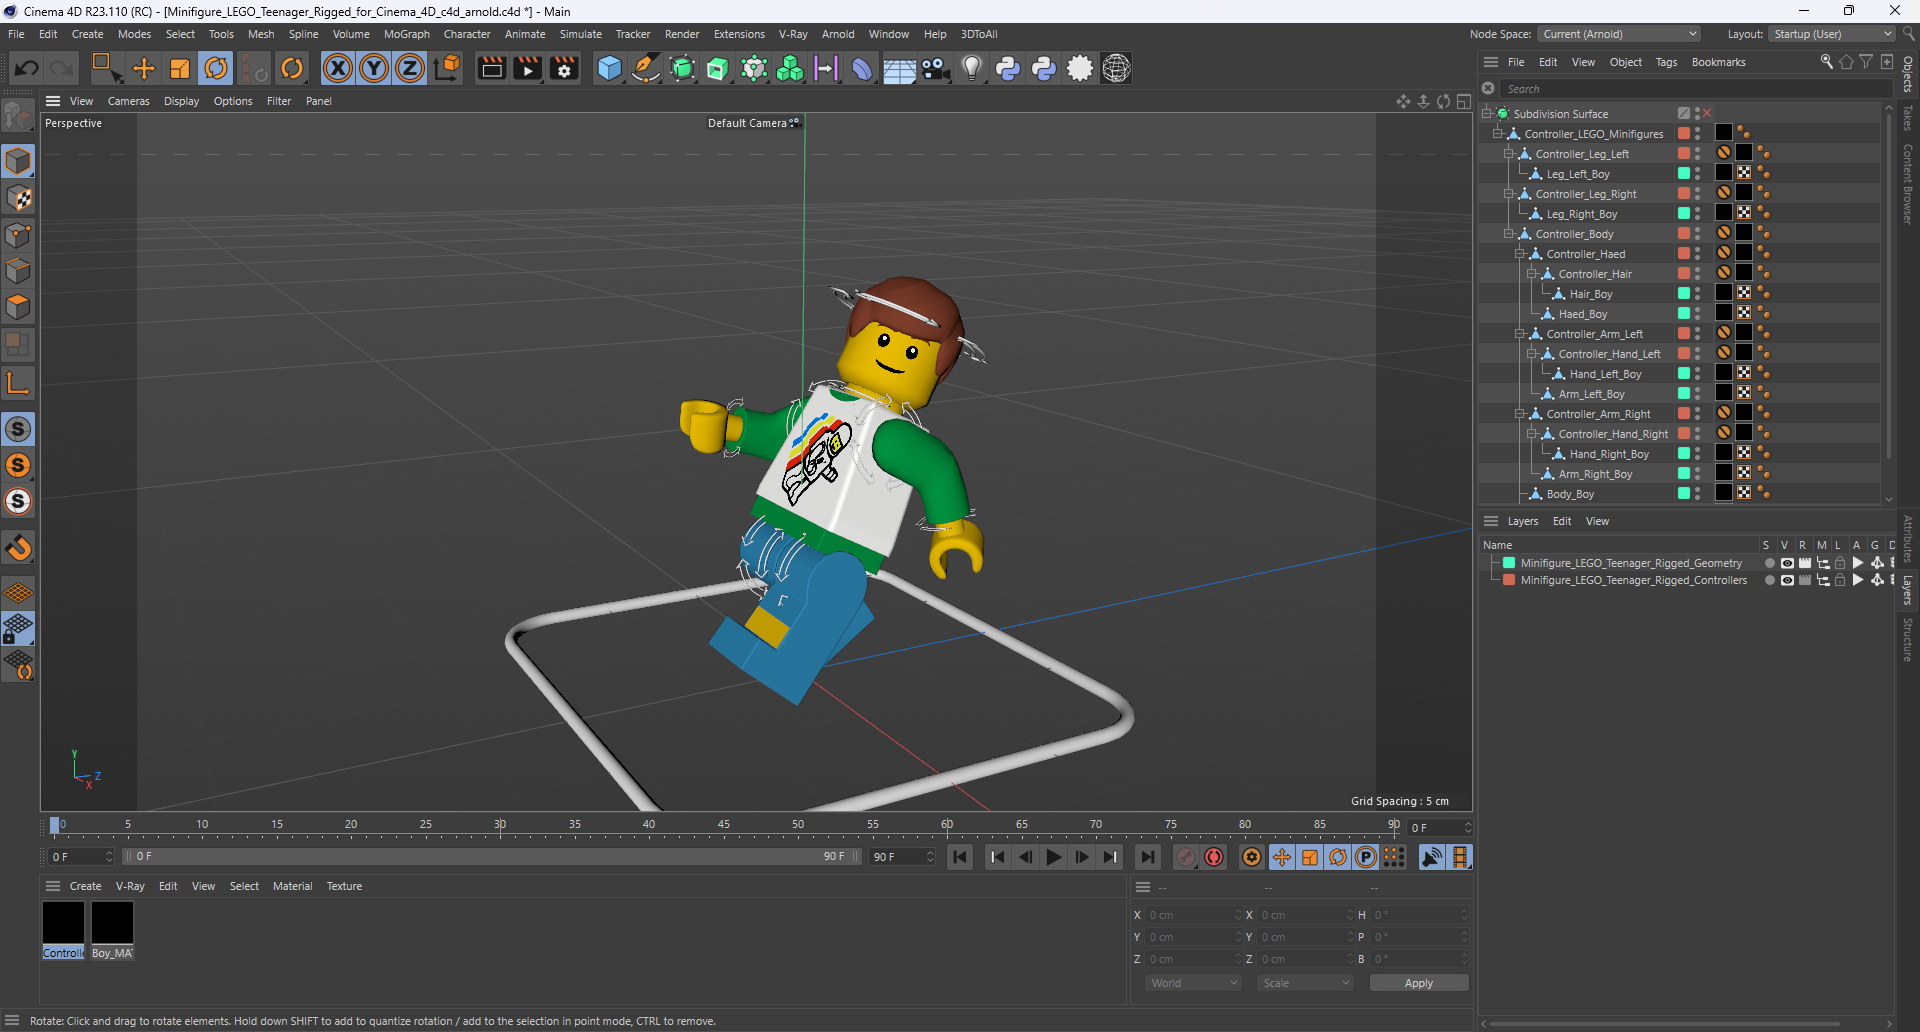Collapse Controller_Body node
Image resolution: width=1920 pixels, height=1032 pixels.
click(1509, 233)
